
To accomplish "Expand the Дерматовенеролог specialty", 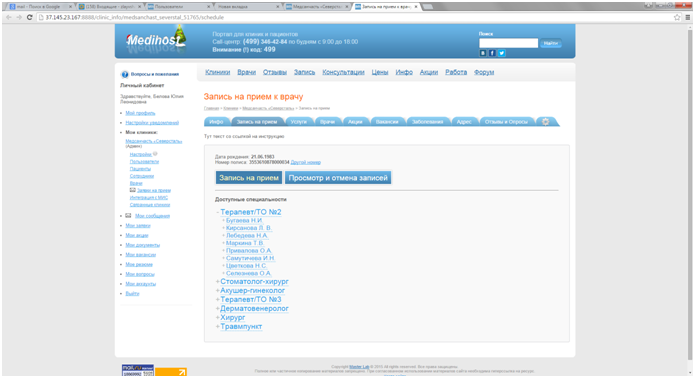I will pos(218,308).
